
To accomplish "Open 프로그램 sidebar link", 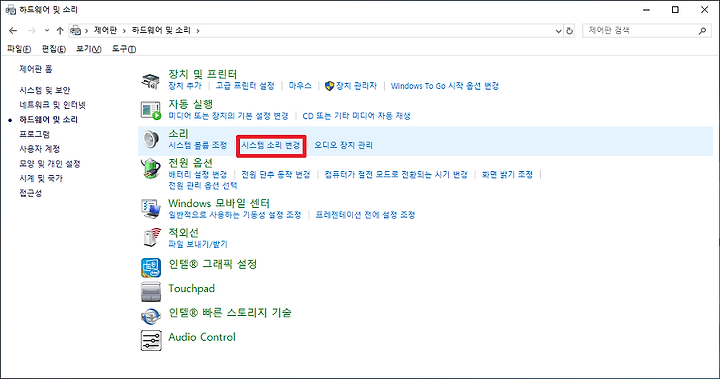I will pos(34,134).
